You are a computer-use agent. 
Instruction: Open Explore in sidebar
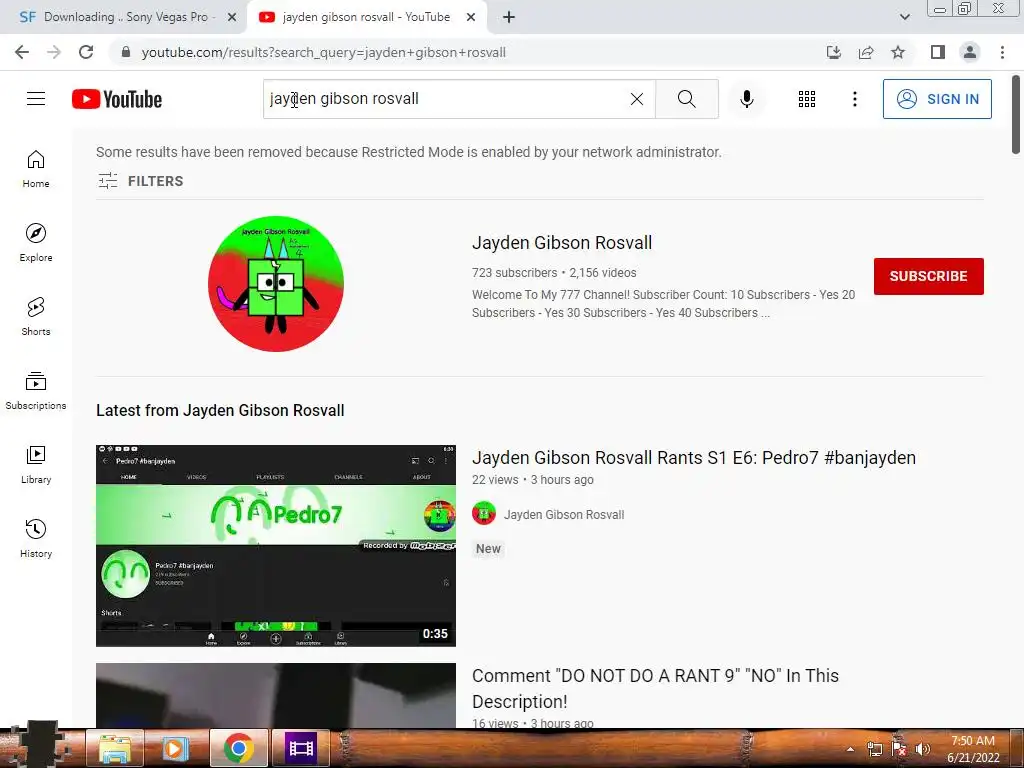tap(36, 242)
